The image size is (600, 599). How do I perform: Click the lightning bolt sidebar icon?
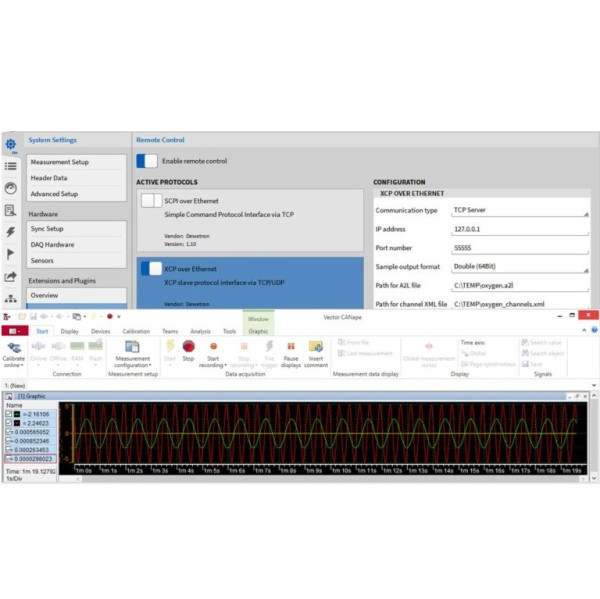tap(11, 232)
